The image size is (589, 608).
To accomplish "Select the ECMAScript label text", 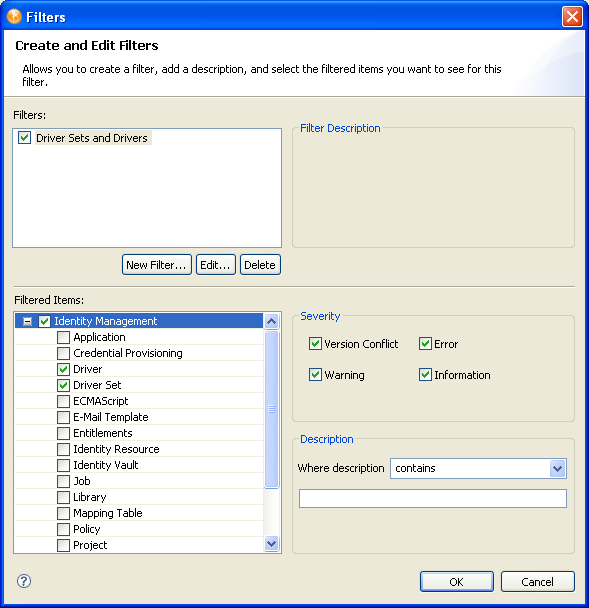I will 100,401.
